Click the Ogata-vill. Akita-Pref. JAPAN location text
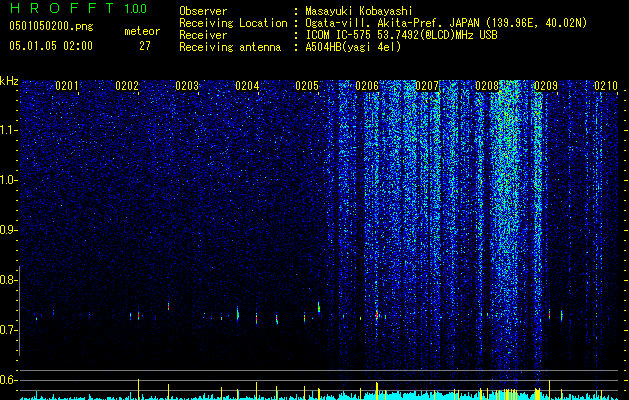Screen dimensions: 629x400 pos(446,23)
